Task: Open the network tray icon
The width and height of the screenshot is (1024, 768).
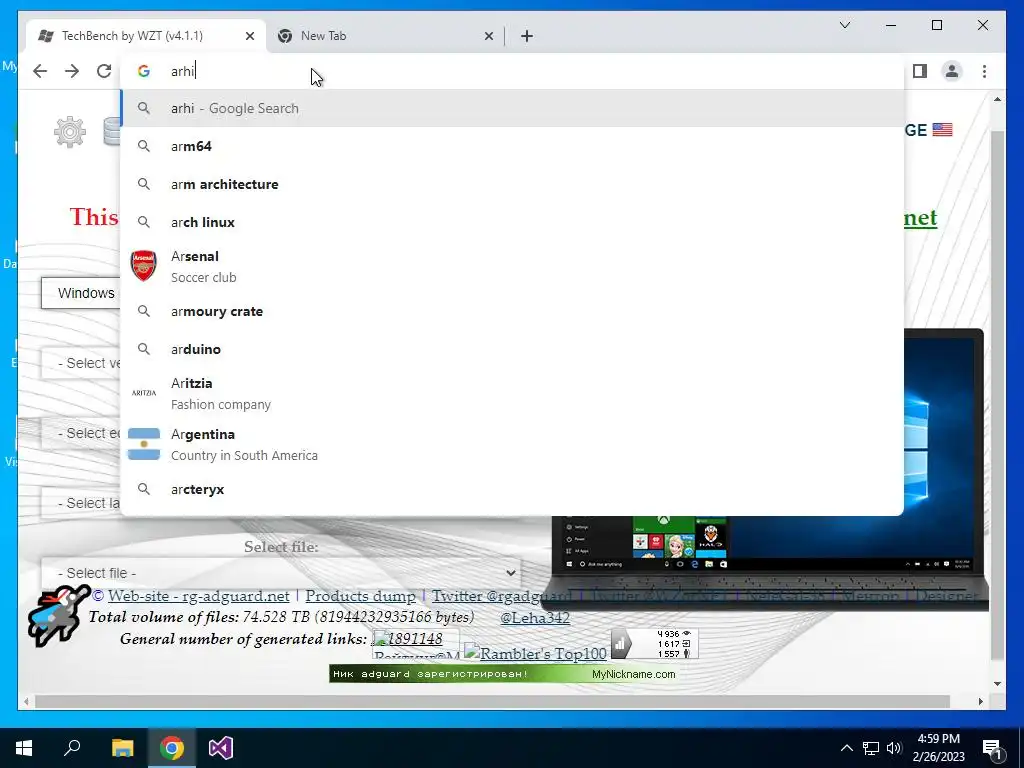Action: 871,748
